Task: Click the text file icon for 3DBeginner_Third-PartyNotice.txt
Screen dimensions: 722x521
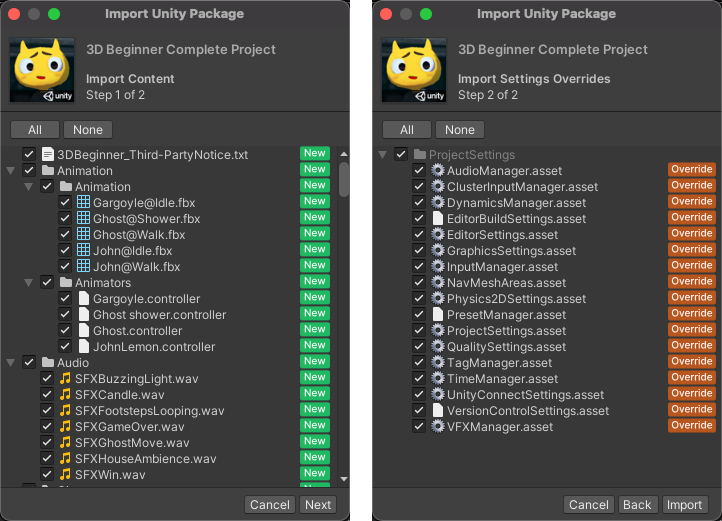Action: 47,155
